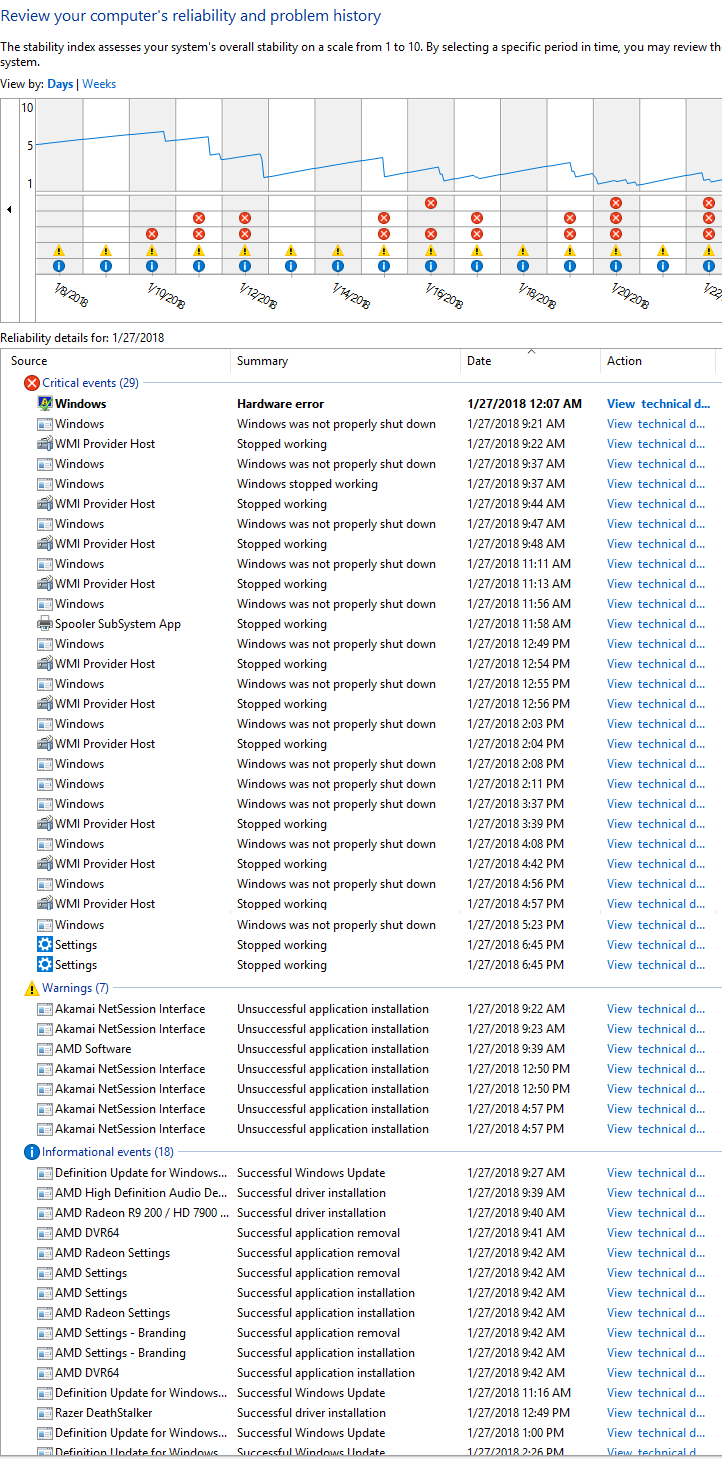
Task: Select the stability graph area above 1/20/2018
Action: click(x=616, y=145)
